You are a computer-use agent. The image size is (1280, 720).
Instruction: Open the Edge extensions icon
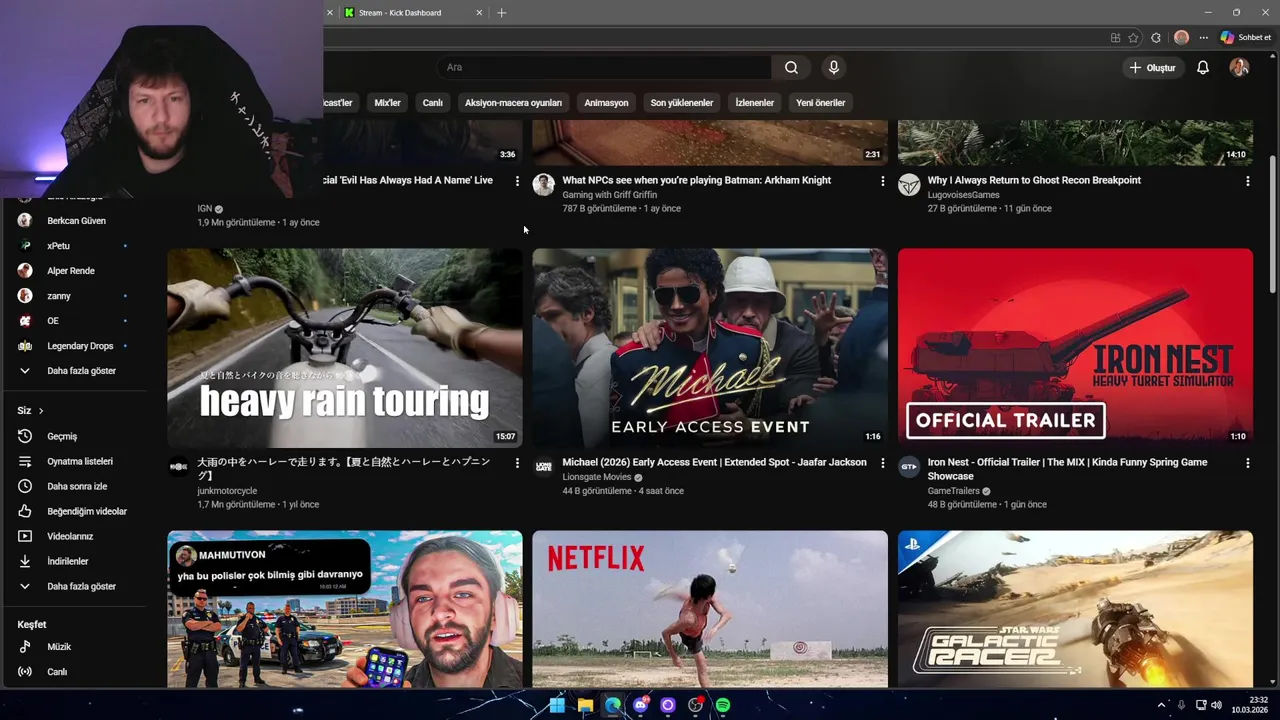pyautogui.click(x=1156, y=37)
